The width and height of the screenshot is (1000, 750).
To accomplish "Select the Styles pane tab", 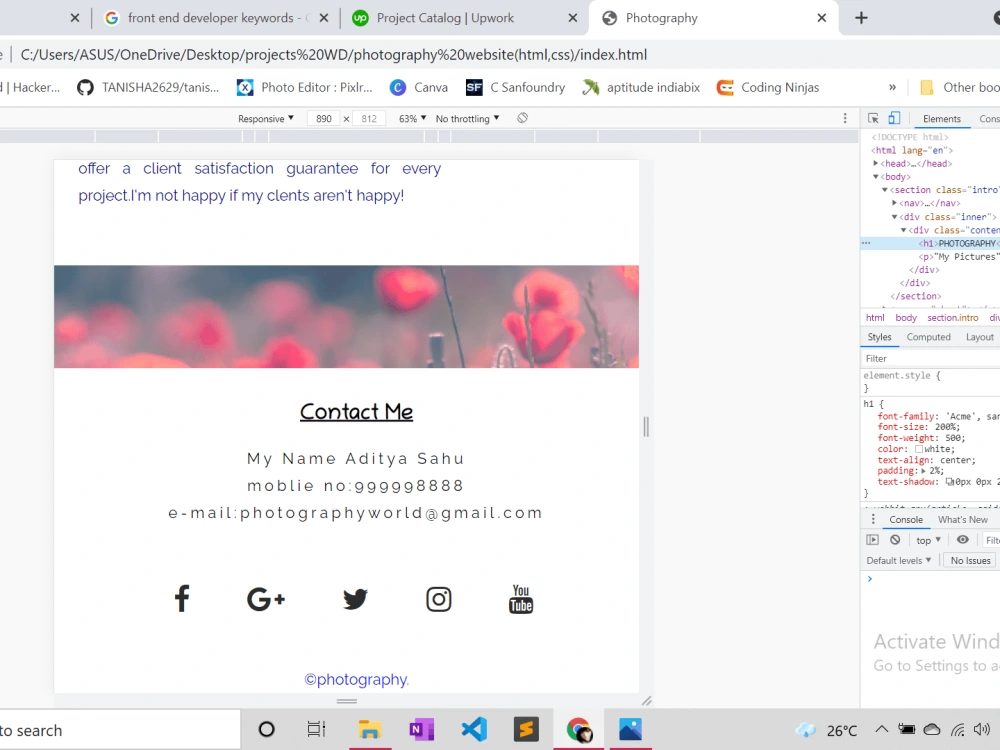I will pyautogui.click(x=879, y=337).
